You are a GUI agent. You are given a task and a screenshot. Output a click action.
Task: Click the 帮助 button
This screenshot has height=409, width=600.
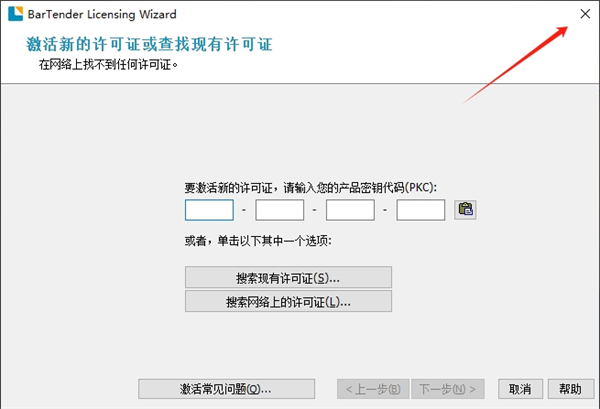[x=571, y=389]
